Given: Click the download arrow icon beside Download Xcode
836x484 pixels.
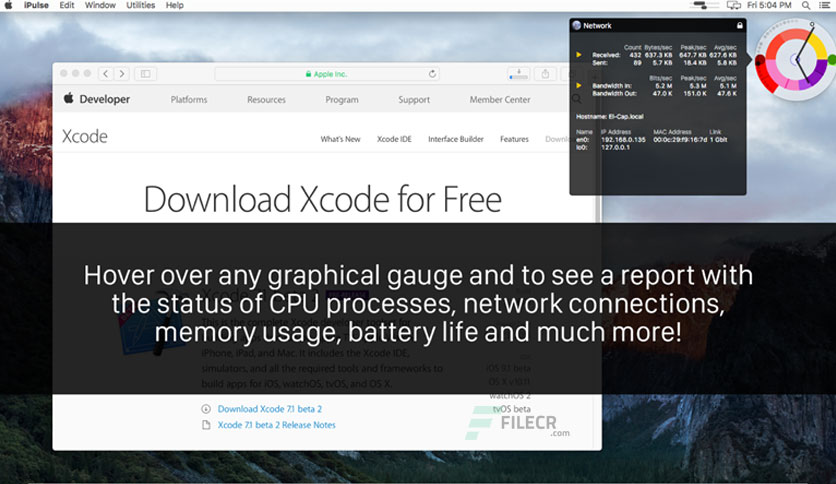Looking at the screenshot, I should click(x=206, y=409).
